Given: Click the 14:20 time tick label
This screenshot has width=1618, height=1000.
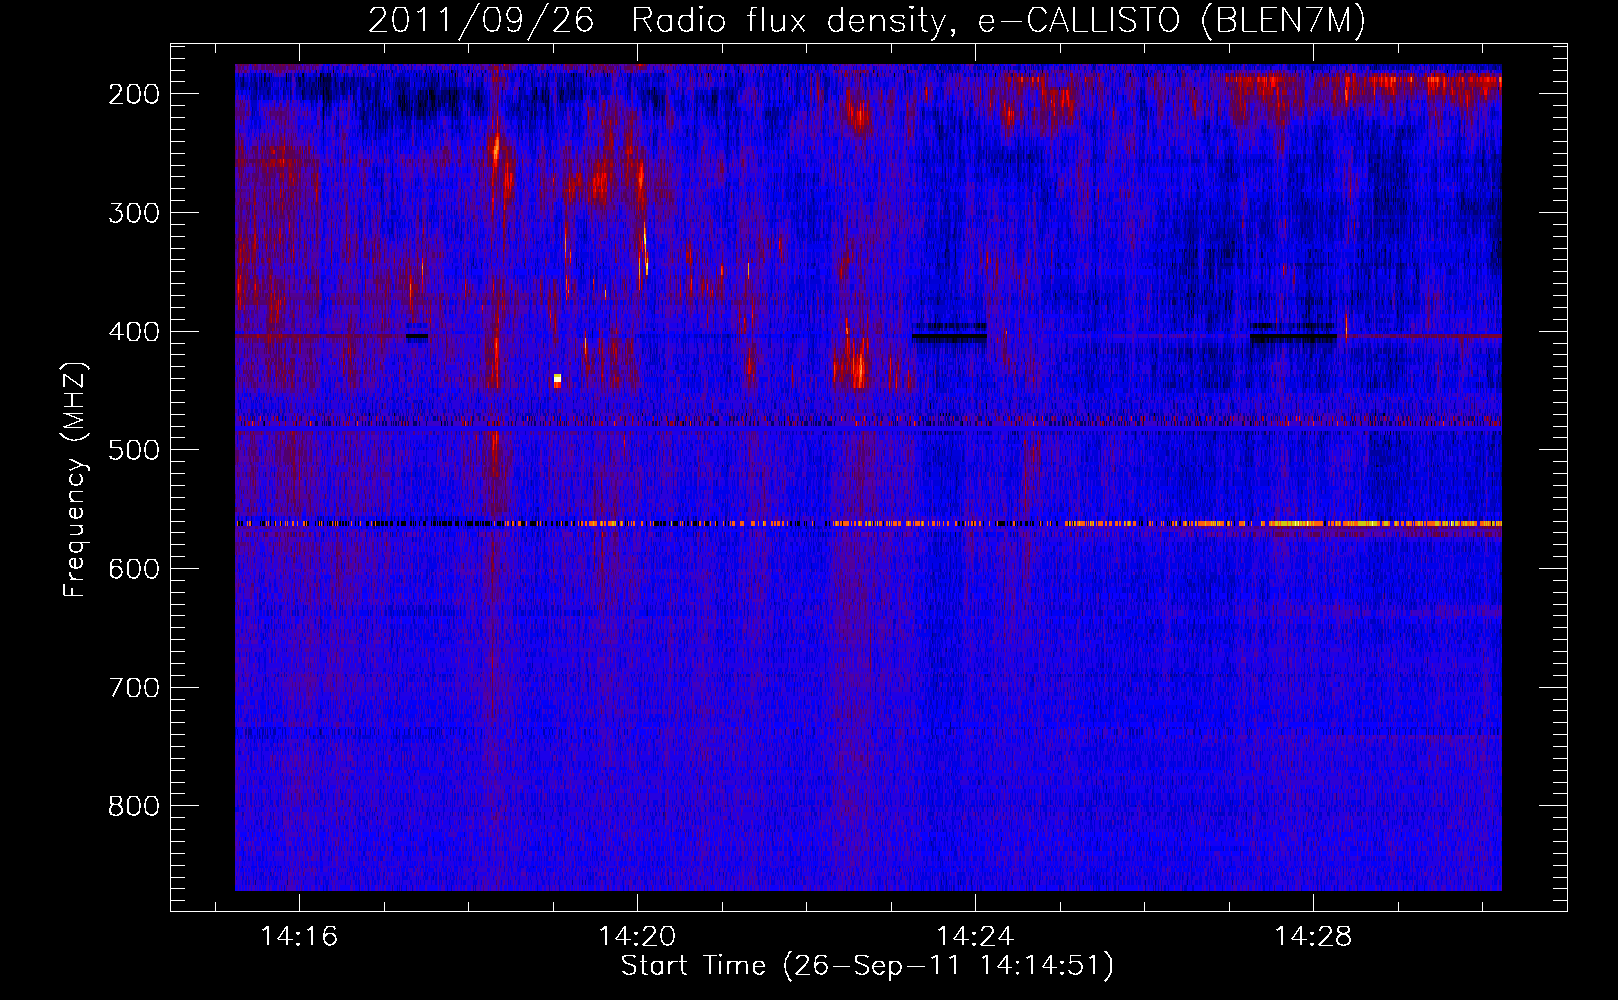Looking at the screenshot, I should point(637,936).
